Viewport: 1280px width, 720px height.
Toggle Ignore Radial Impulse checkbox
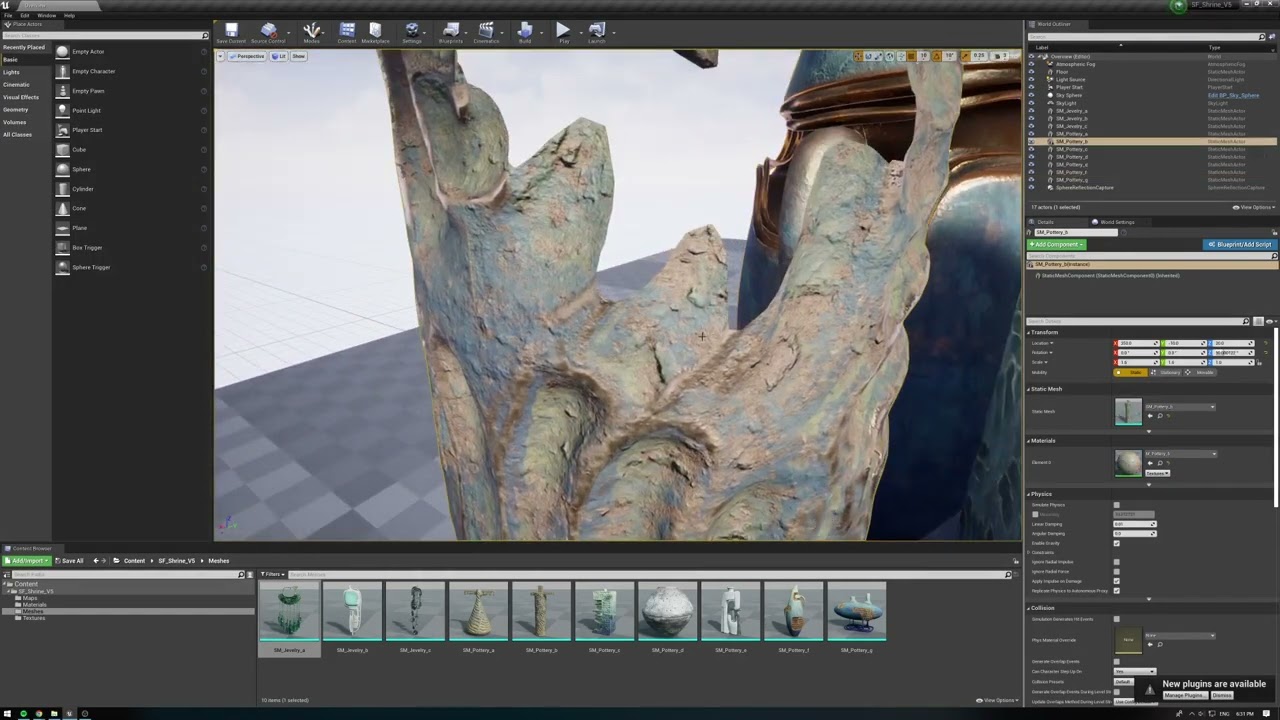coord(1117,562)
